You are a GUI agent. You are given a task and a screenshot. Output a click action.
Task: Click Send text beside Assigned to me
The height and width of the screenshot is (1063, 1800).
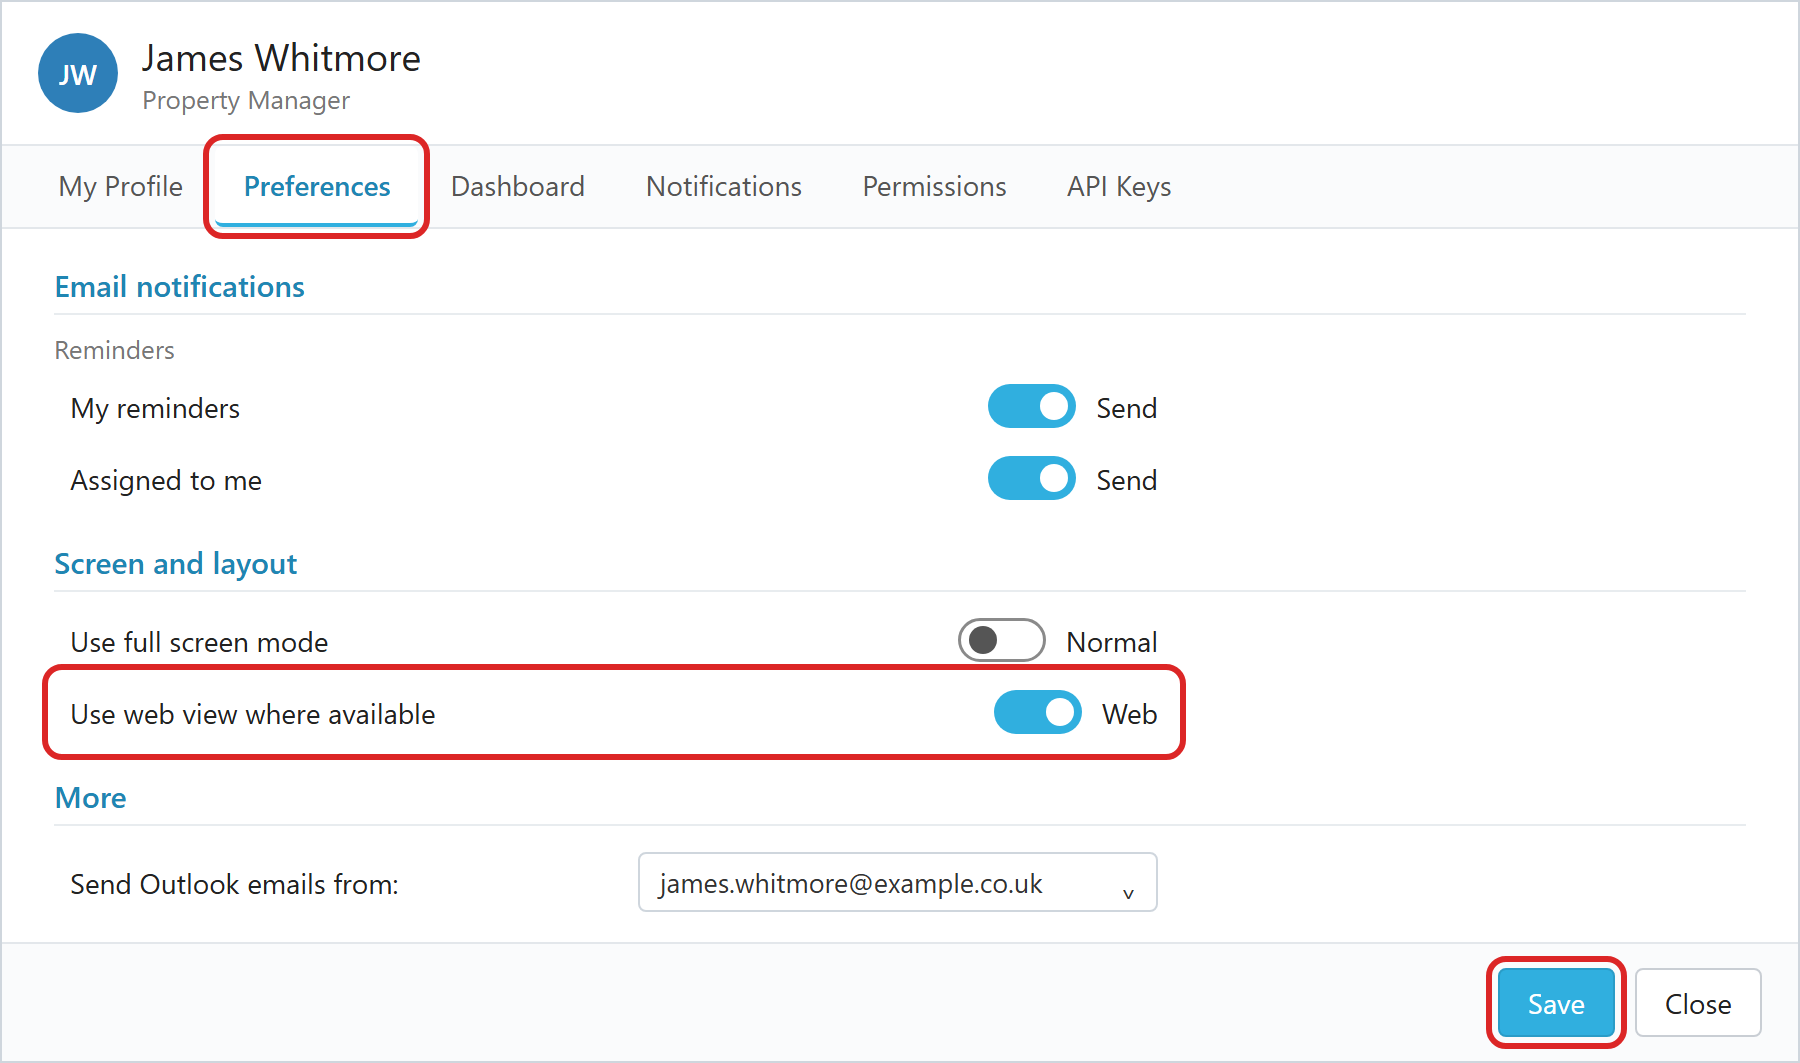(1127, 480)
